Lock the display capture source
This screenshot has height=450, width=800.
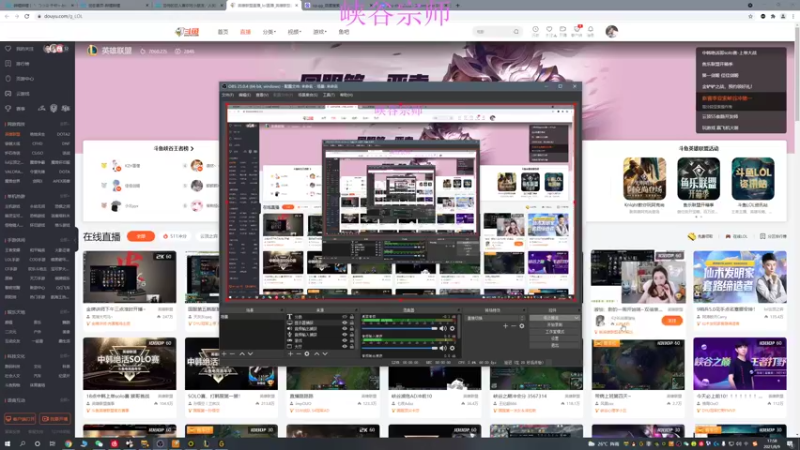pos(352,323)
